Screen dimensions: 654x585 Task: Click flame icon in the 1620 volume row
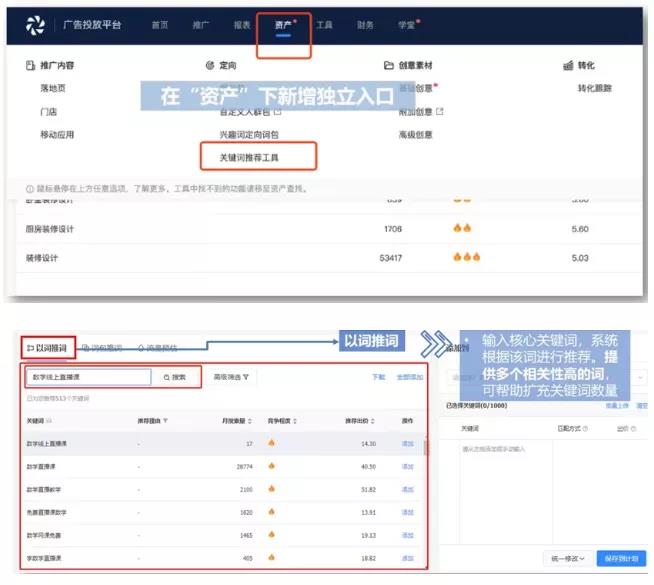coord(272,511)
